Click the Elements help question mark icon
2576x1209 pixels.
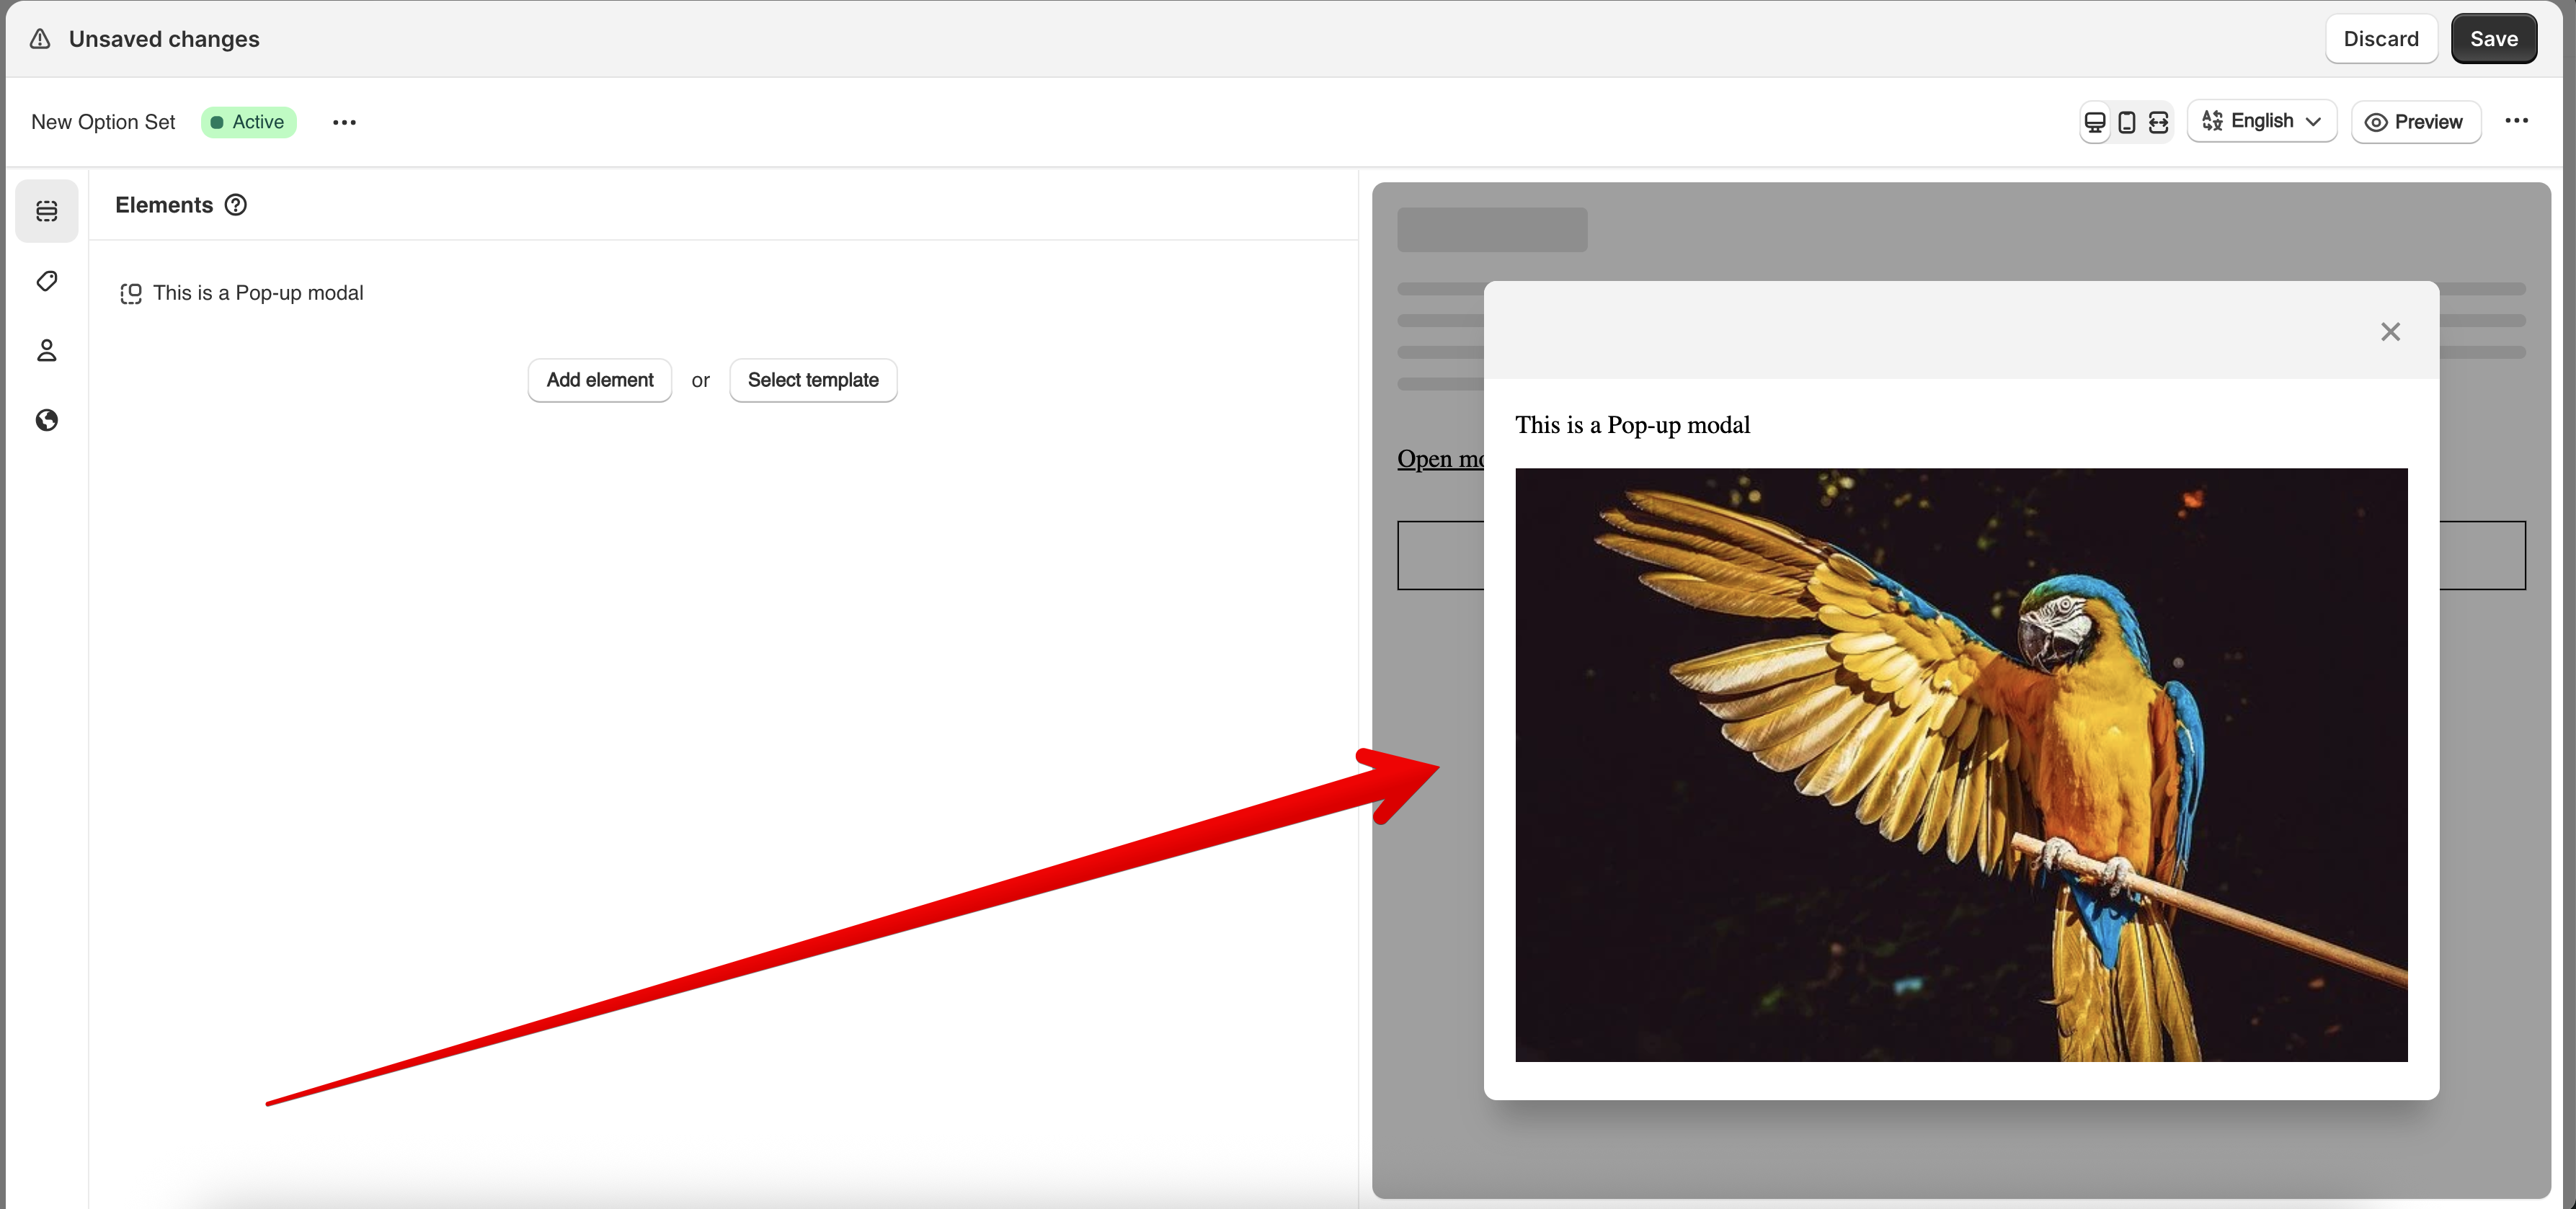click(x=236, y=205)
